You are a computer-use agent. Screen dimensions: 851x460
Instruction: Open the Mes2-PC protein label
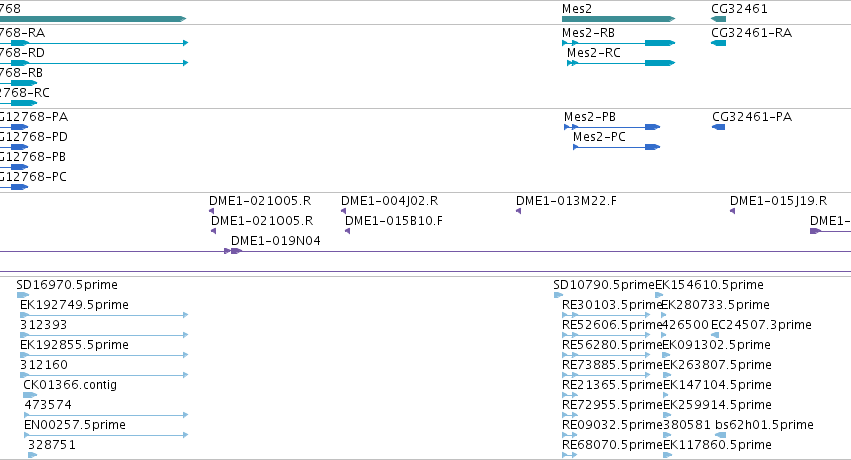599,137
